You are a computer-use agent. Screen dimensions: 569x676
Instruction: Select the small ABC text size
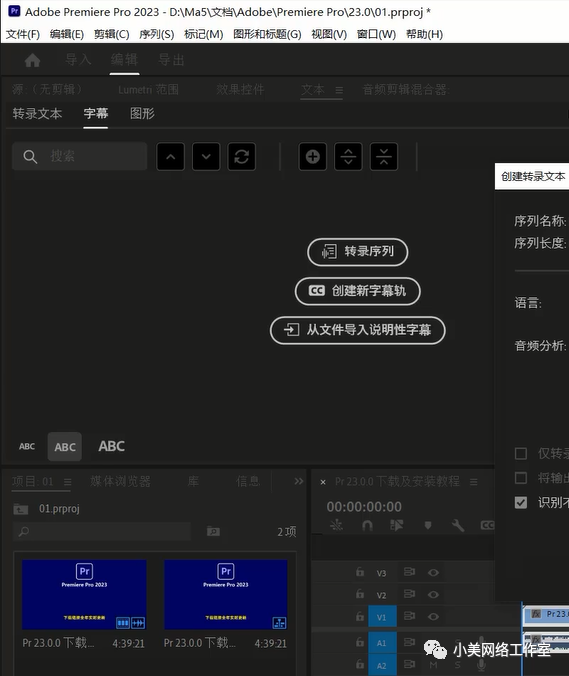point(27,447)
